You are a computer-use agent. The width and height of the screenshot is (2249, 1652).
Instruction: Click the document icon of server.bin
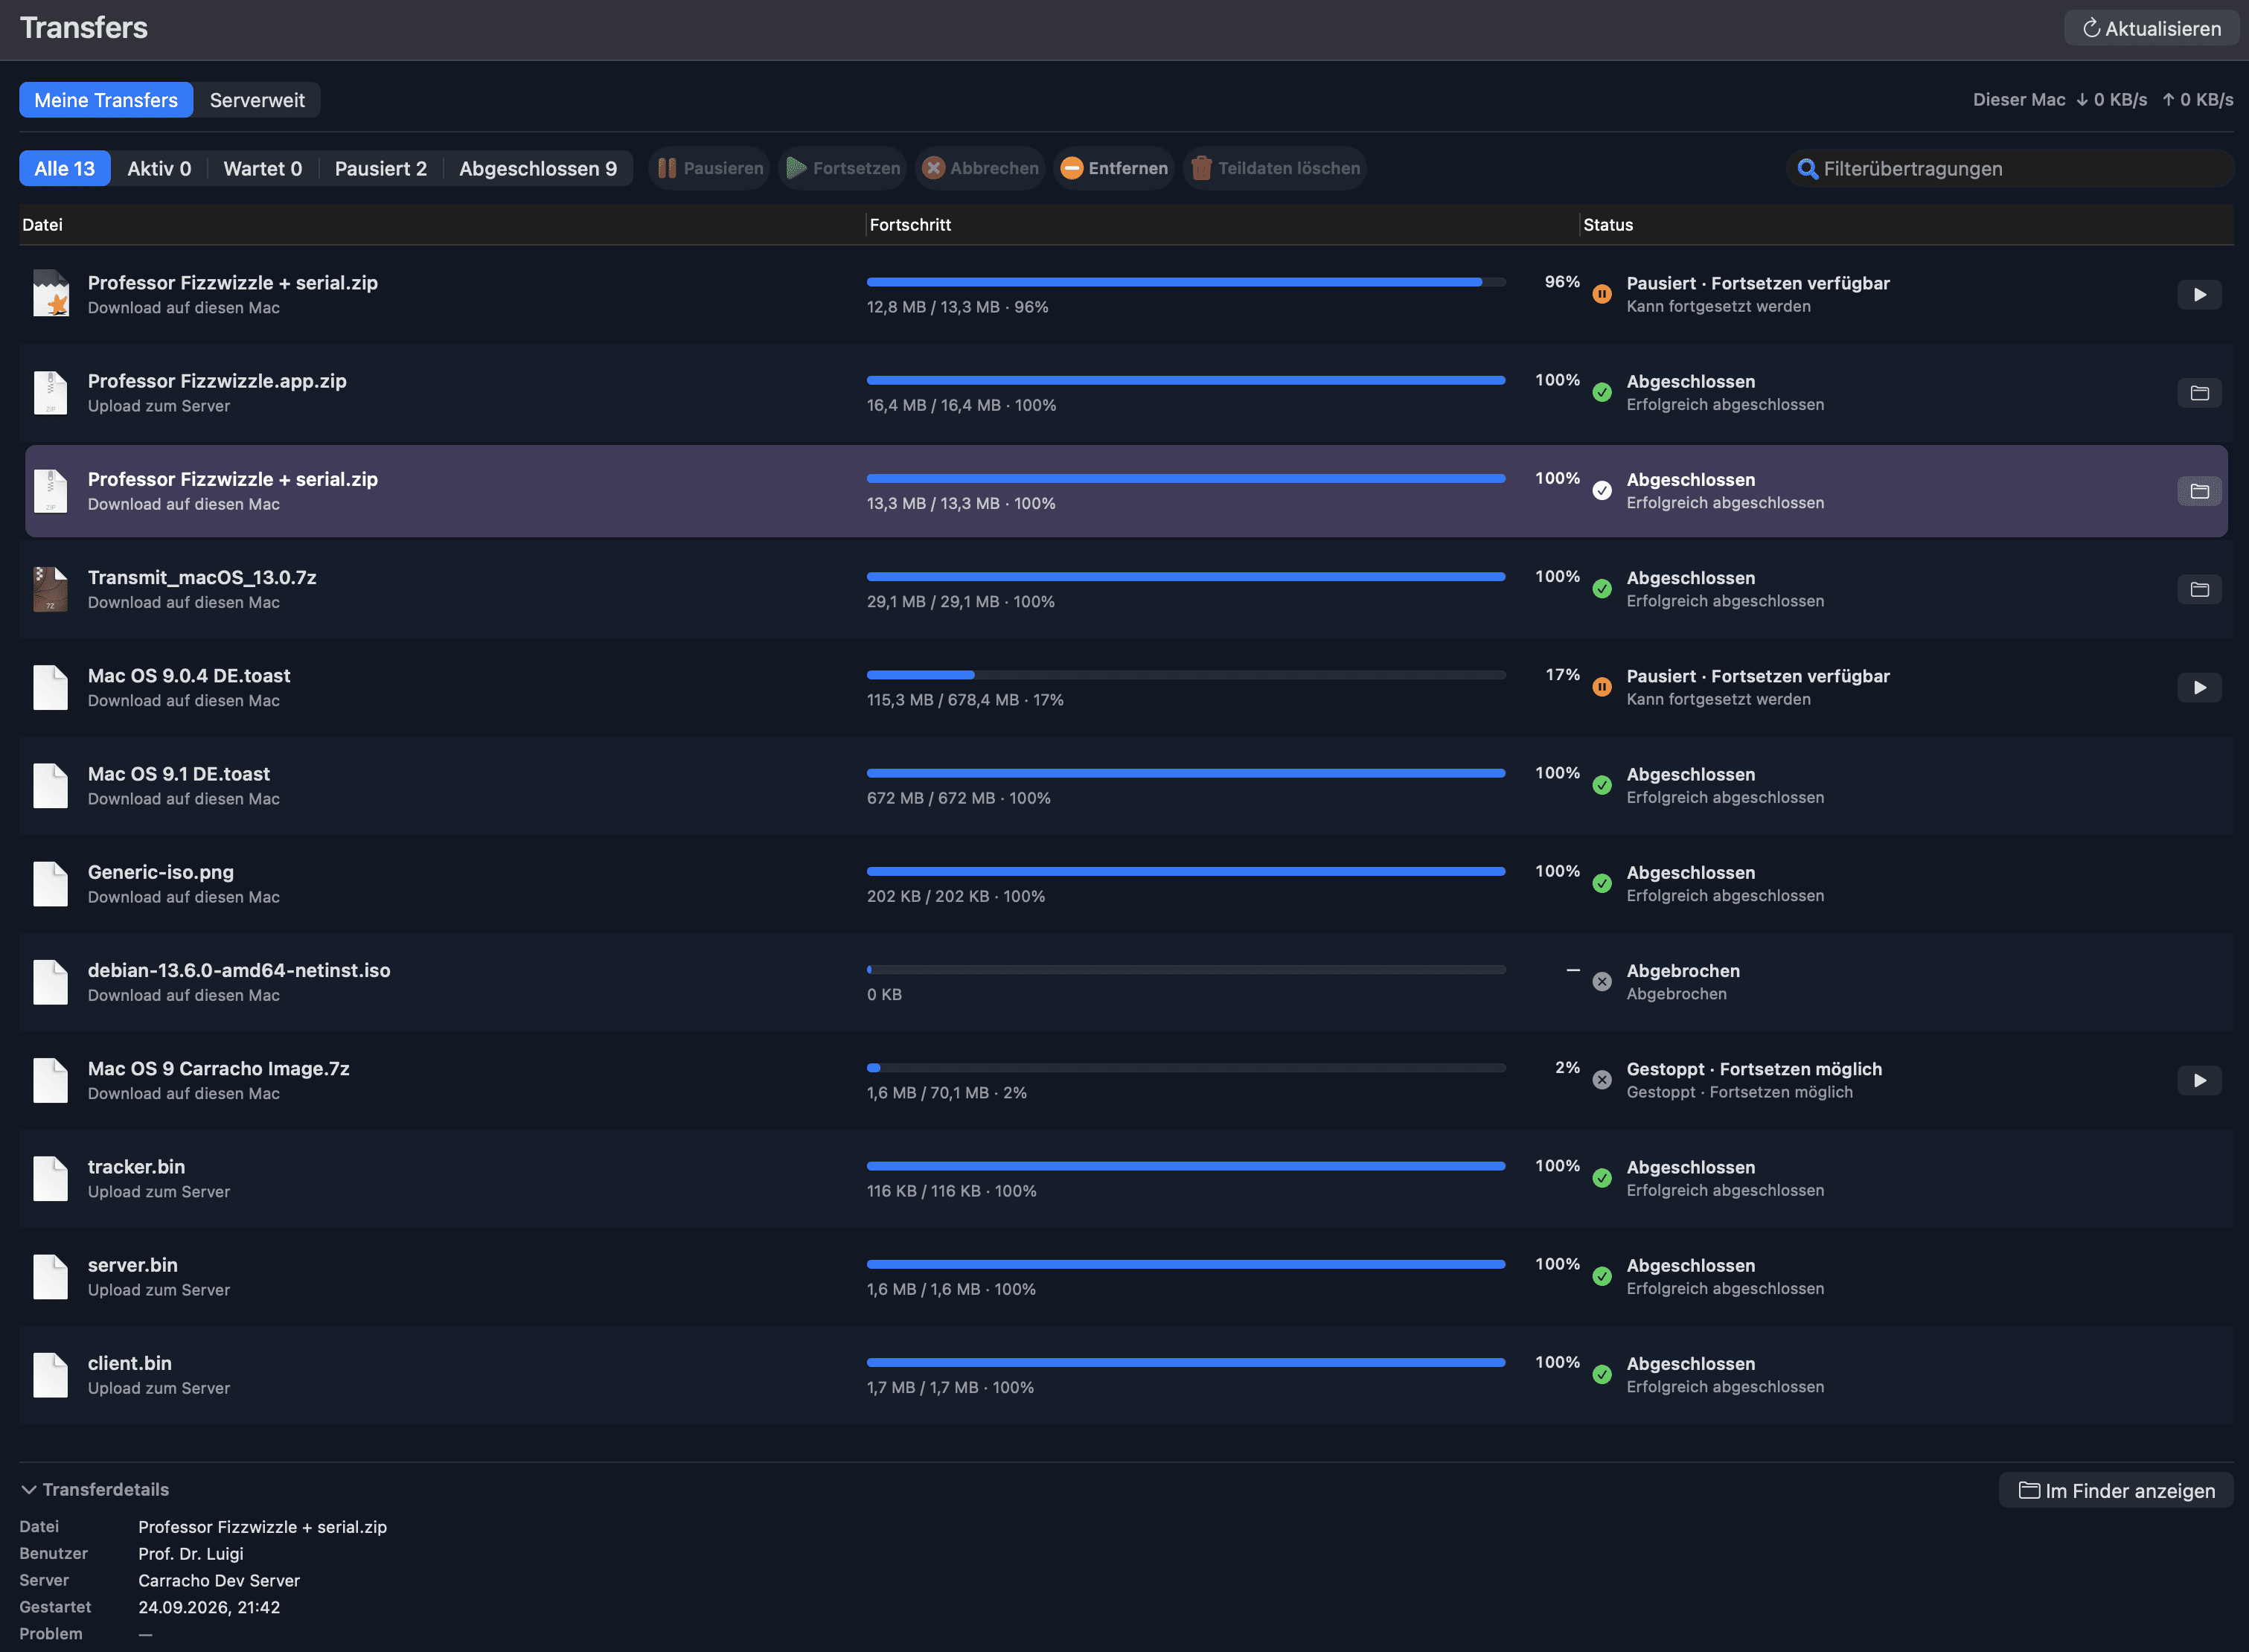point(50,1277)
